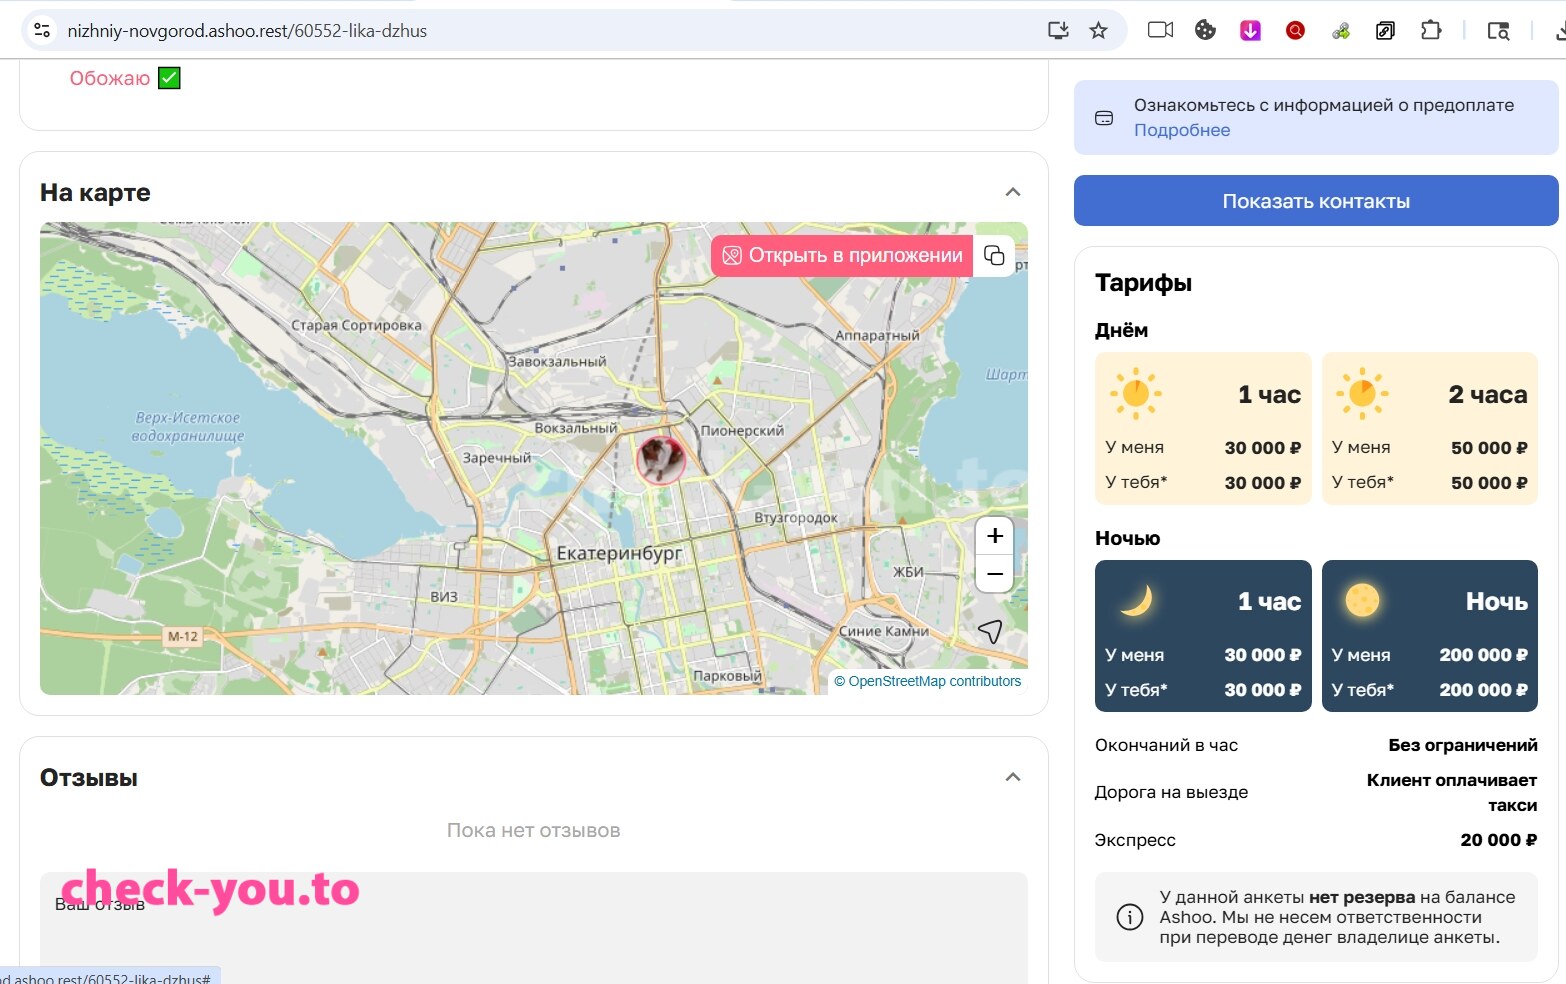Open the Подробнее prepayment link
Screen dimensions: 1566x984
coord(1182,130)
